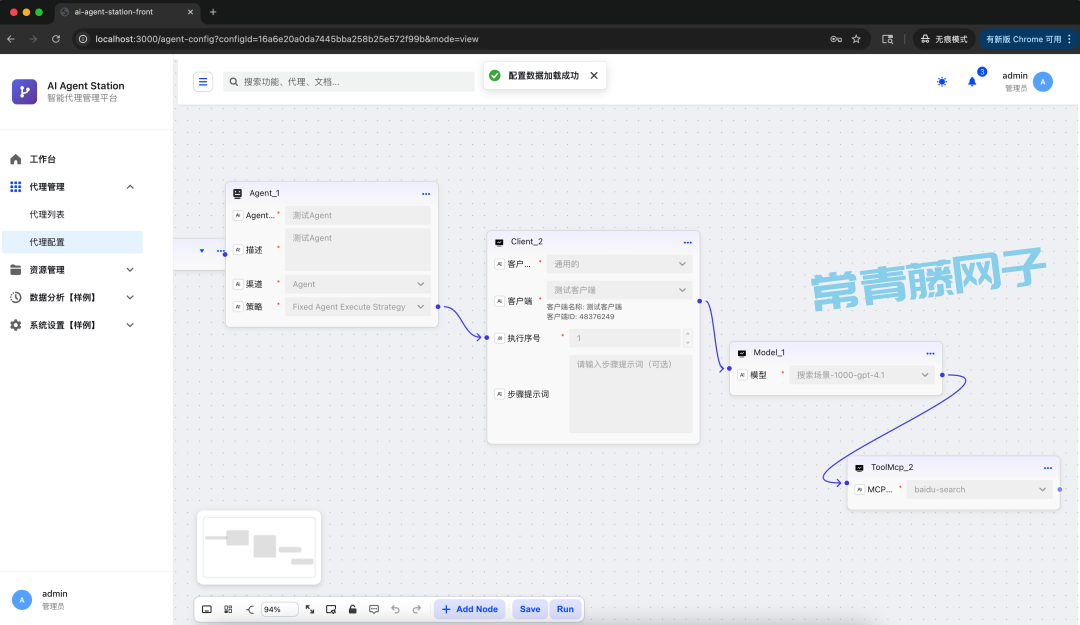Click the hamburger menu icon beside search
Image resolution: width=1080 pixels, height=625 pixels.
point(203,82)
